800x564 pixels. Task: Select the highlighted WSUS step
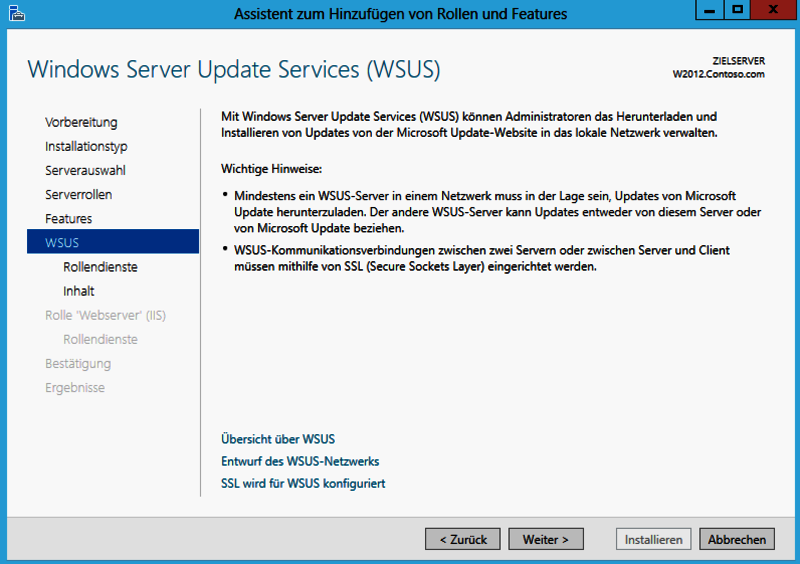113,241
